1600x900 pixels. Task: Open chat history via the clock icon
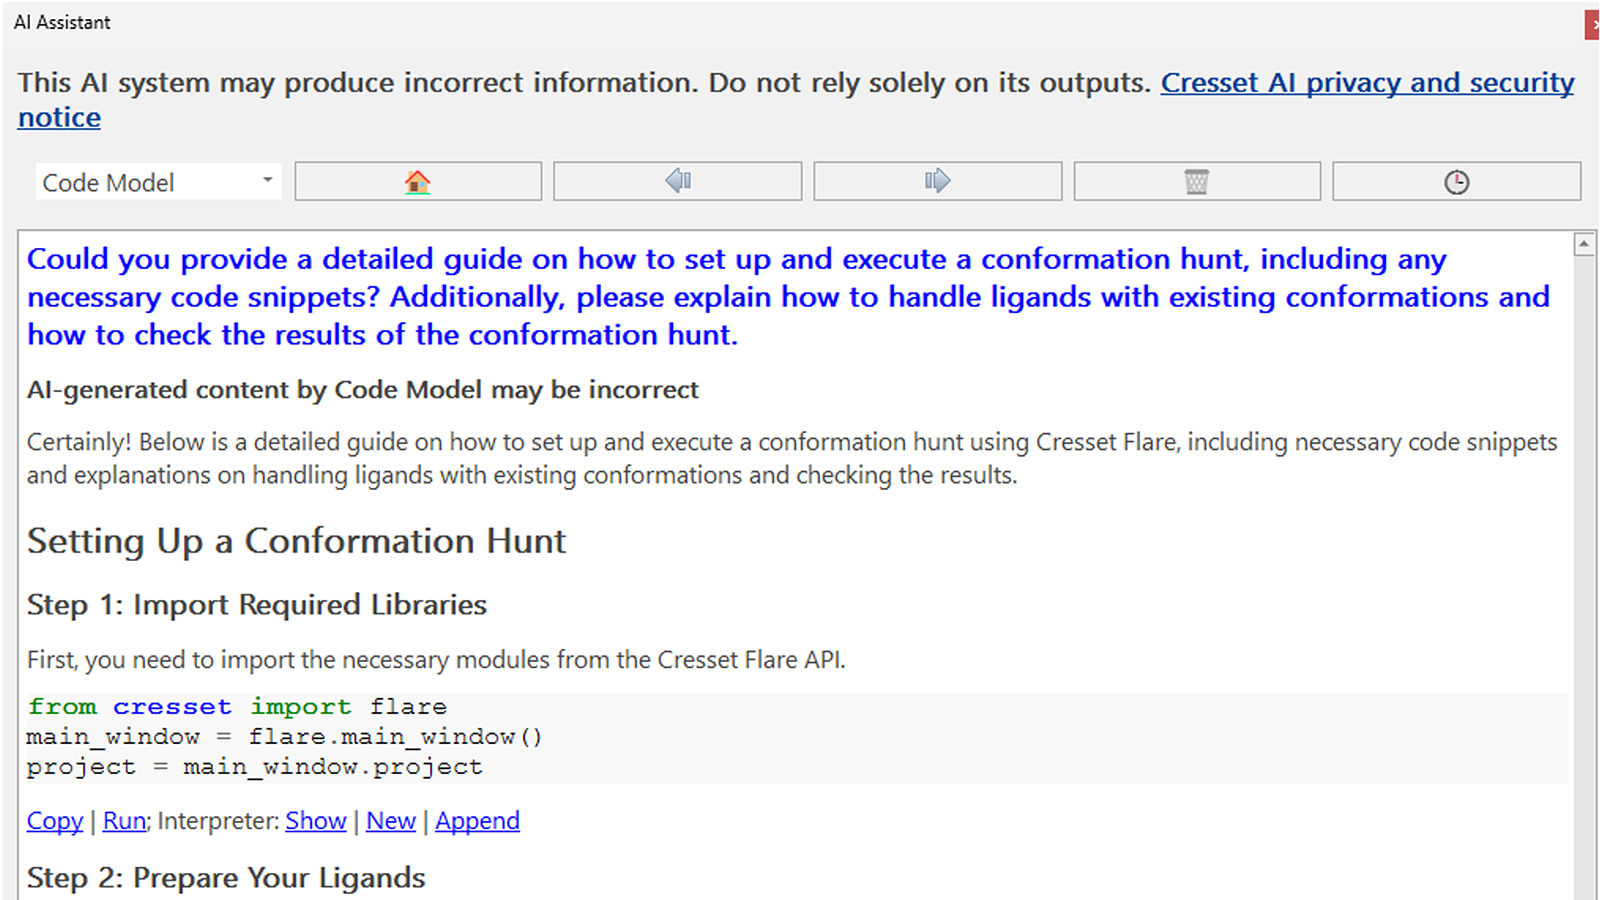coord(1456,182)
